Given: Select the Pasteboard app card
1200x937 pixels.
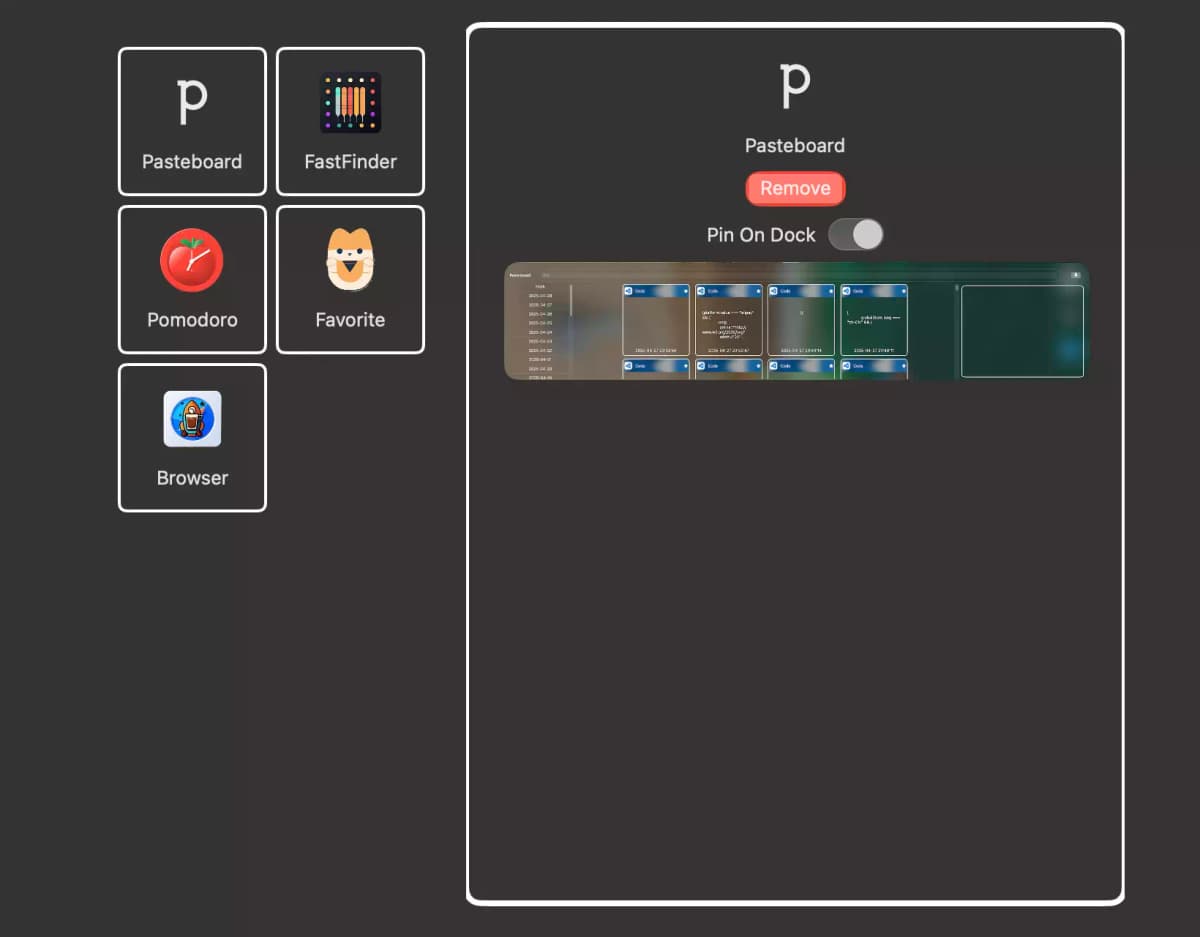Looking at the screenshot, I should pos(192,121).
